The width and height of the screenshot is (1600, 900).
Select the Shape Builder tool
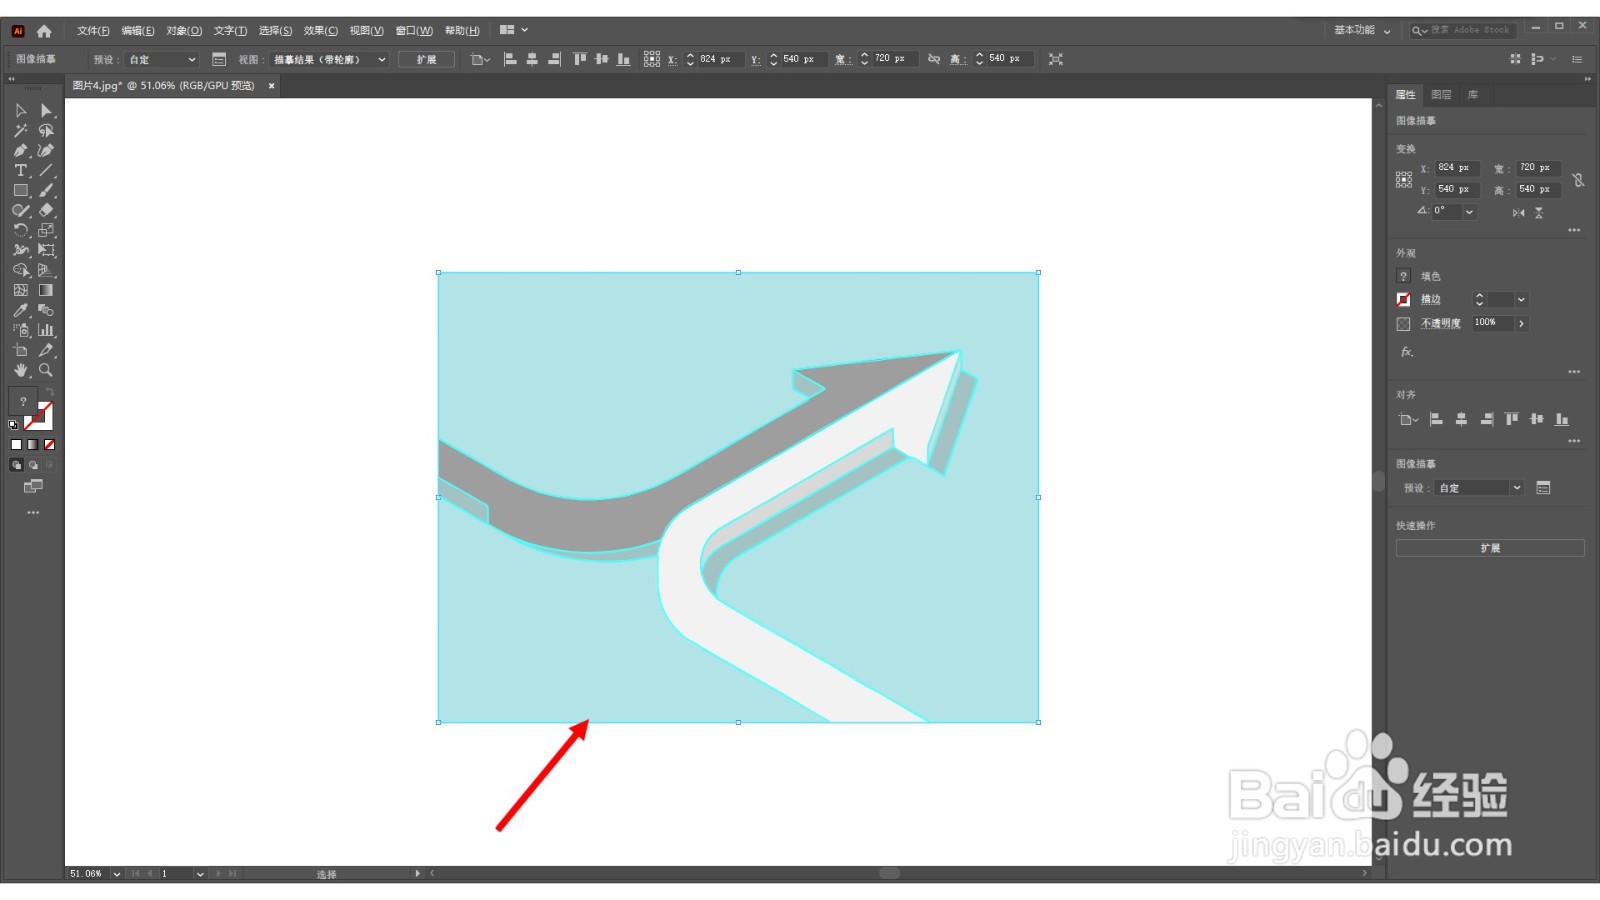coord(21,271)
